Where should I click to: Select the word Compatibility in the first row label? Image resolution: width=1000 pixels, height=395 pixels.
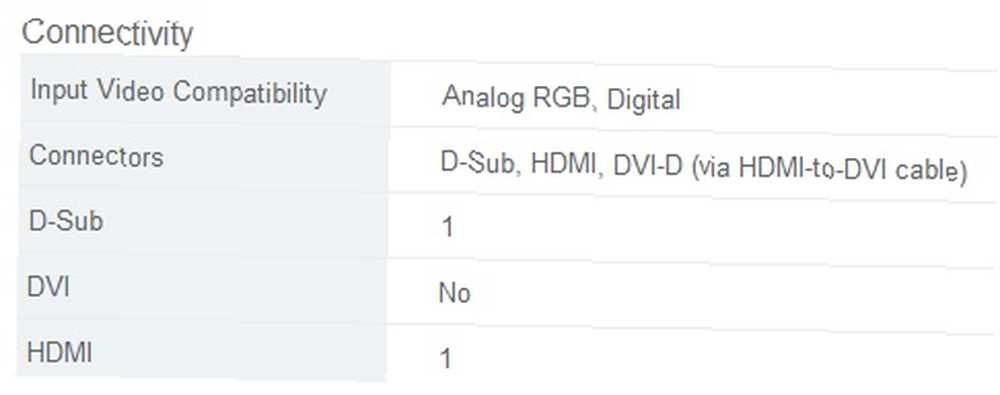point(250,93)
